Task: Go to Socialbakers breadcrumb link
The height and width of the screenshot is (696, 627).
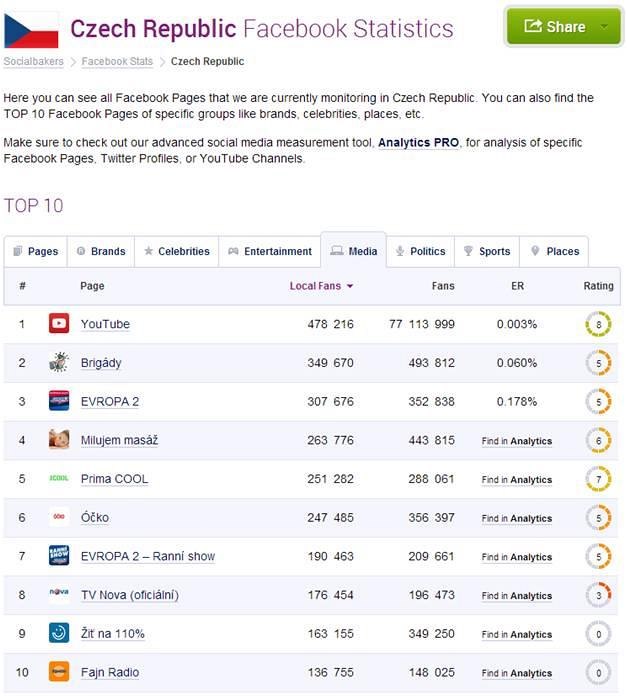Action: click(34, 62)
